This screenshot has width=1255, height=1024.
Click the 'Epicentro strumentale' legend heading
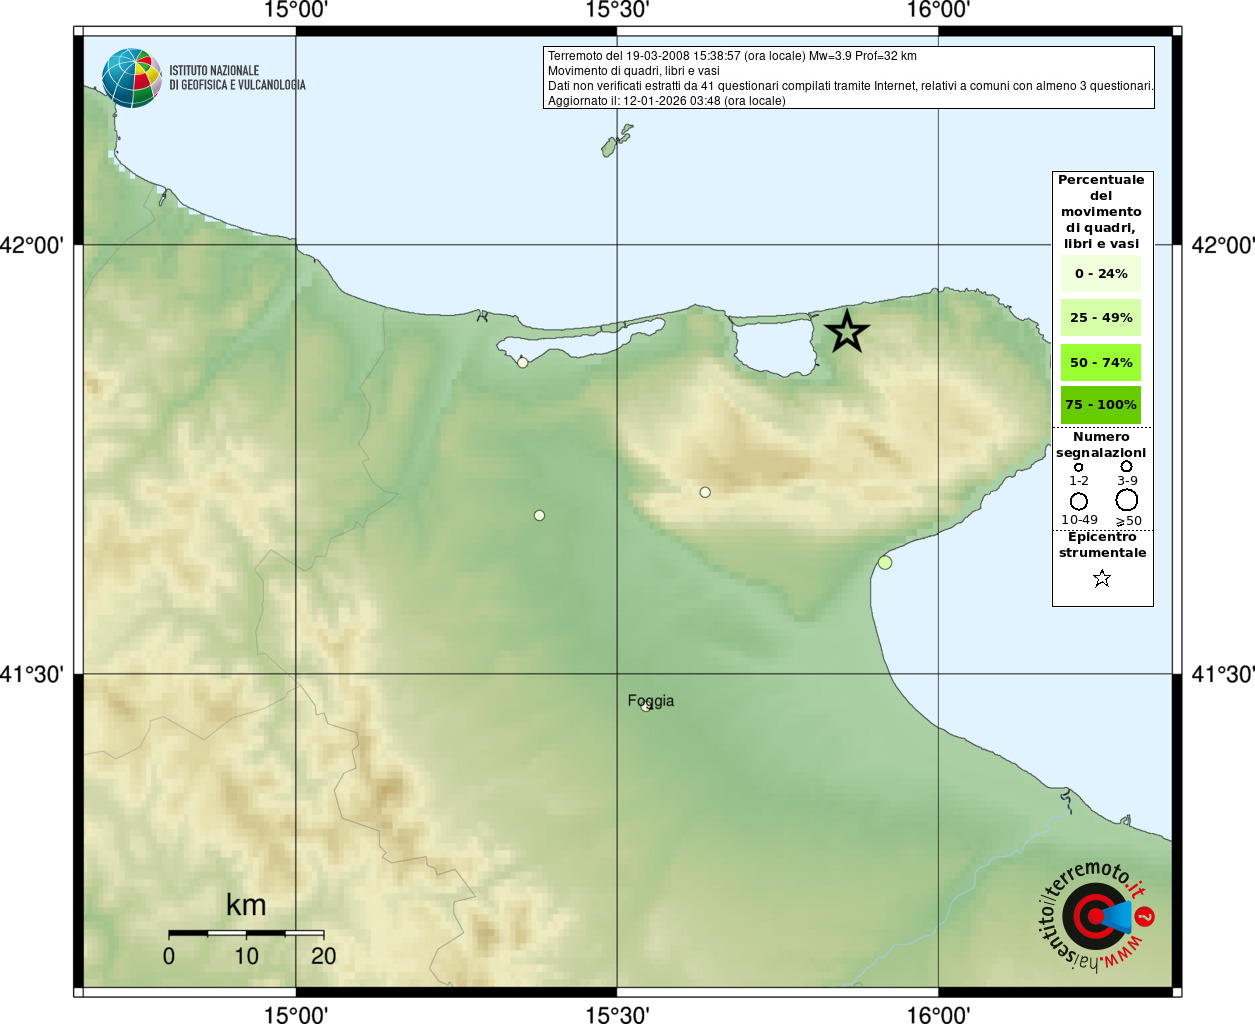coord(1102,545)
